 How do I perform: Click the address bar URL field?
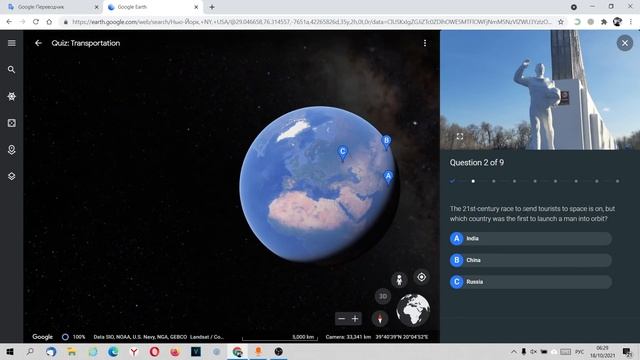(x=311, y=22)
